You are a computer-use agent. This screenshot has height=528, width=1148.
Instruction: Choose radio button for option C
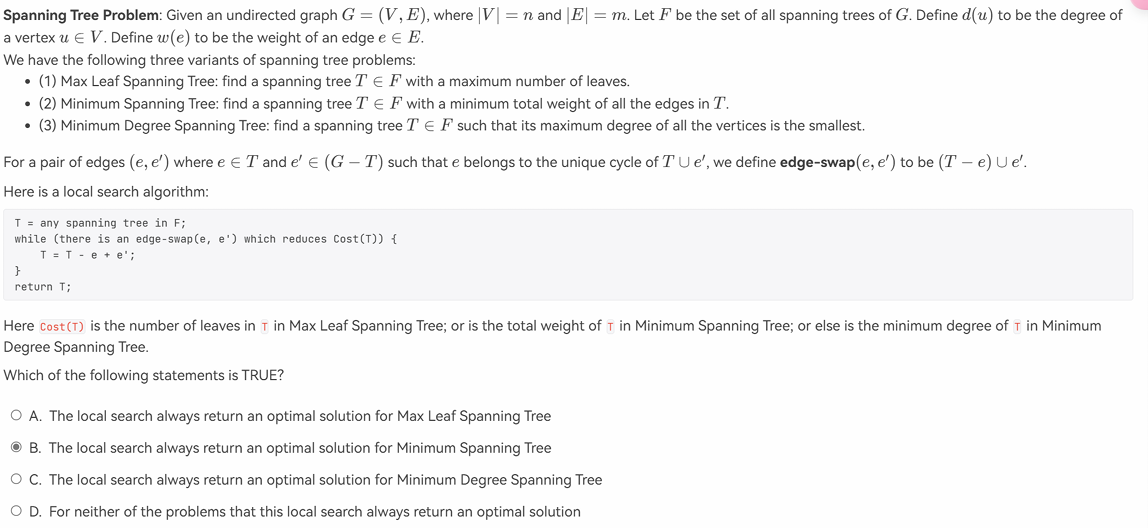pos(16,480)
